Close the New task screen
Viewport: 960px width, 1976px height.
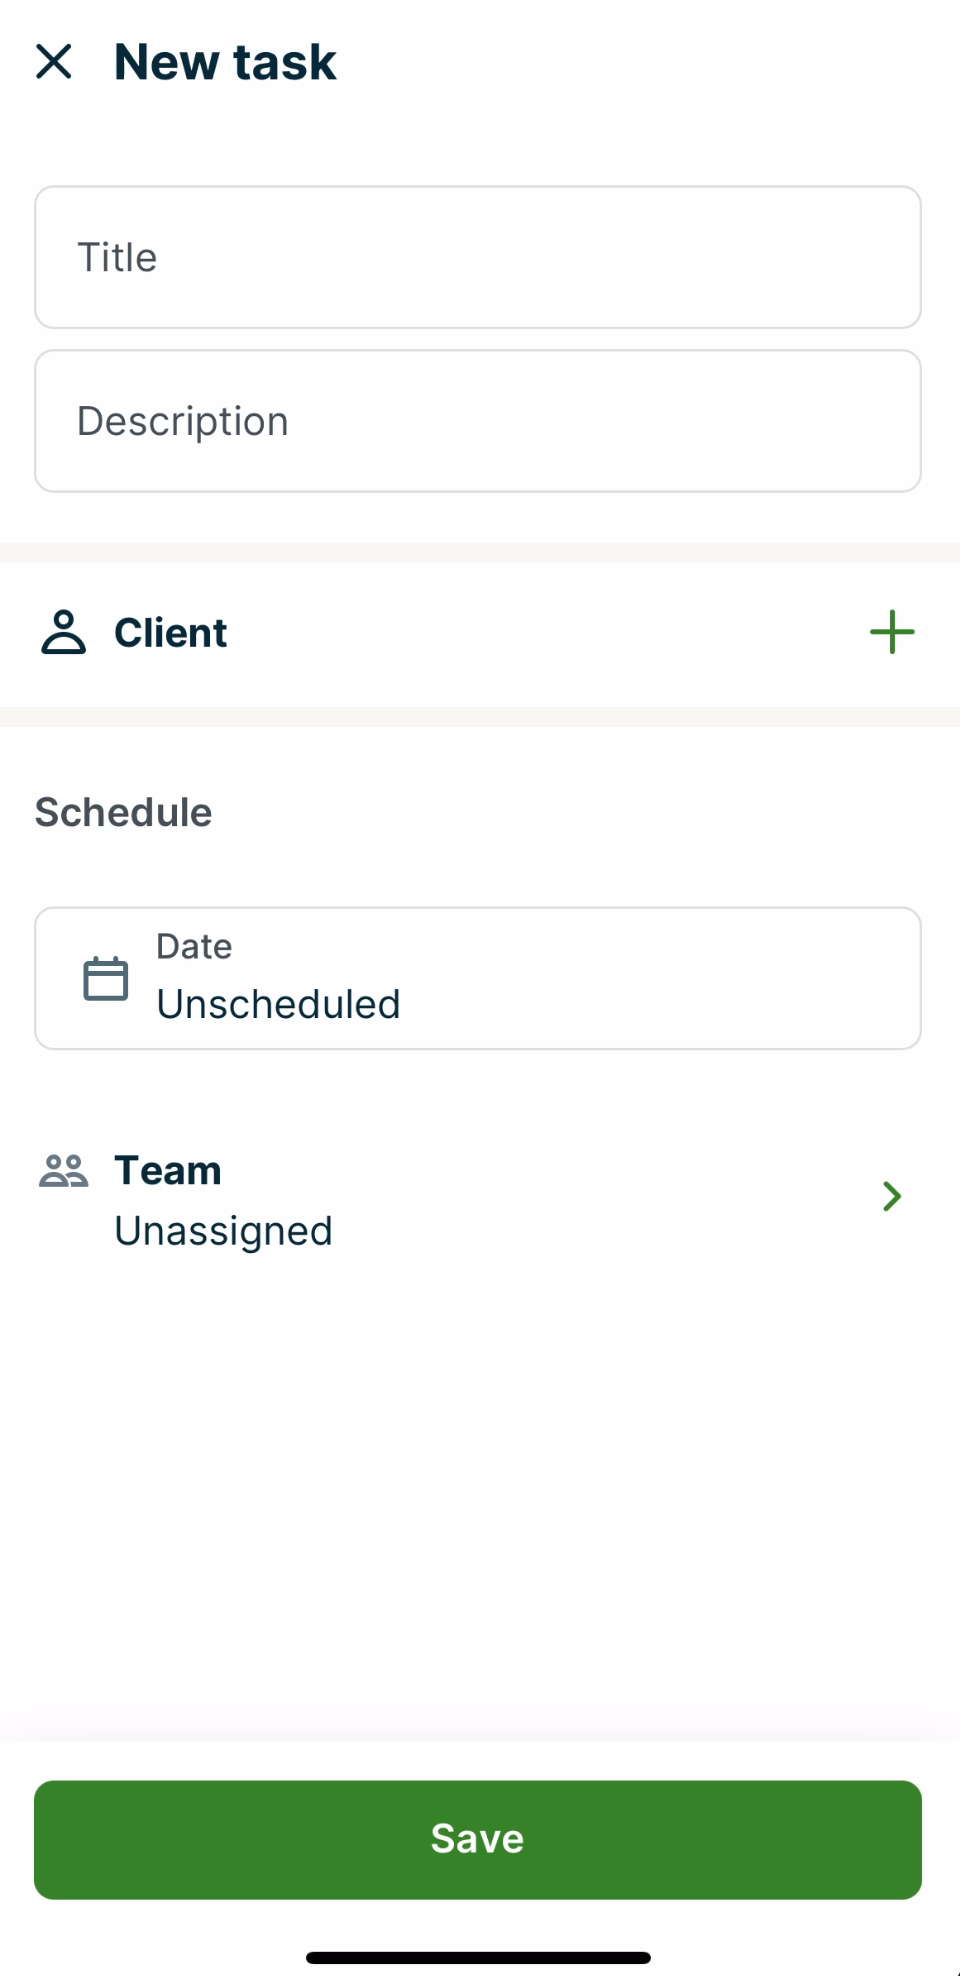(54, 62)
